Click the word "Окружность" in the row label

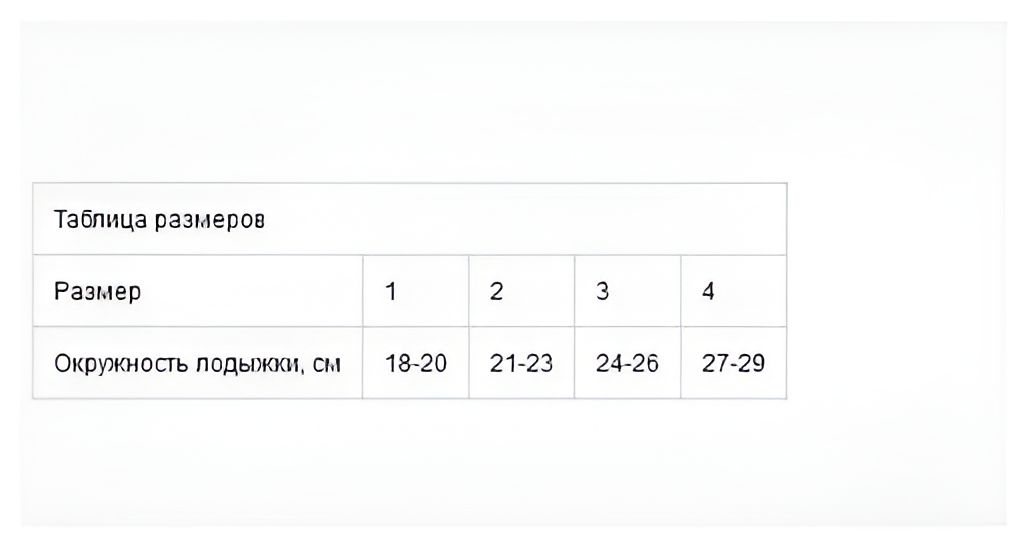[x=115, y=364]
